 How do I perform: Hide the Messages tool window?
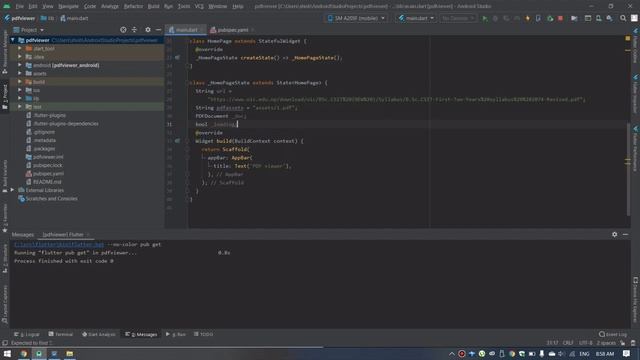[625, 235]
